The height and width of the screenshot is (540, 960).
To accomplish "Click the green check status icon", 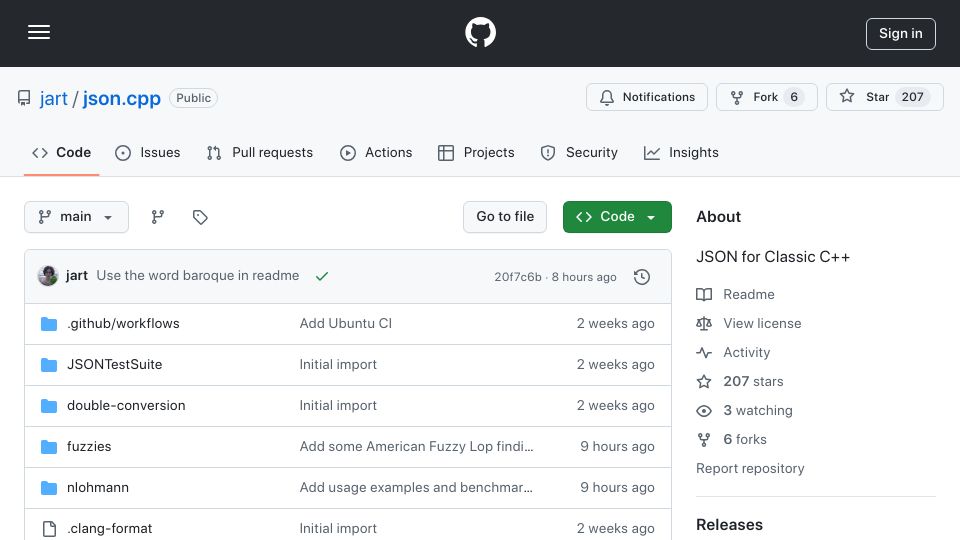I will [x=322, y=276].
